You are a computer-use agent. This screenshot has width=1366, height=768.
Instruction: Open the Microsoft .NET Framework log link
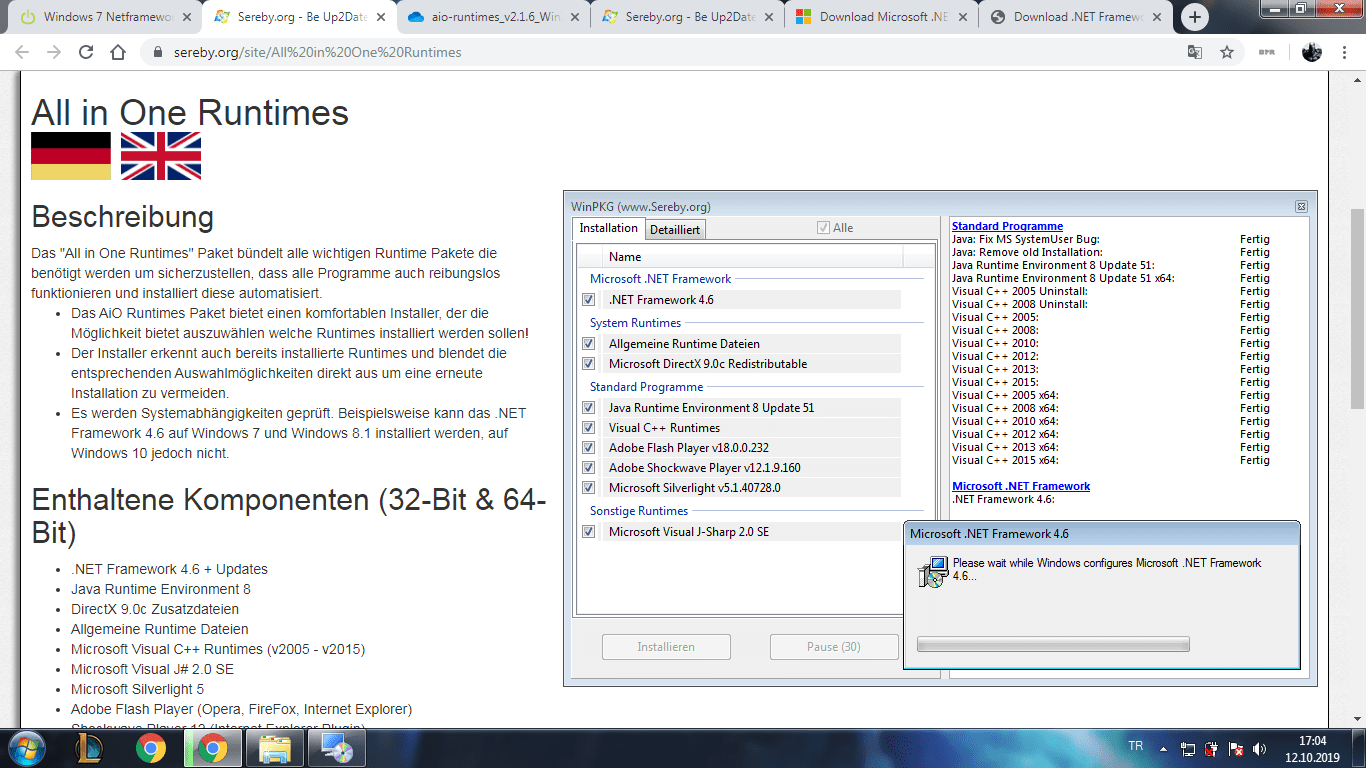tap(1021, 486)
